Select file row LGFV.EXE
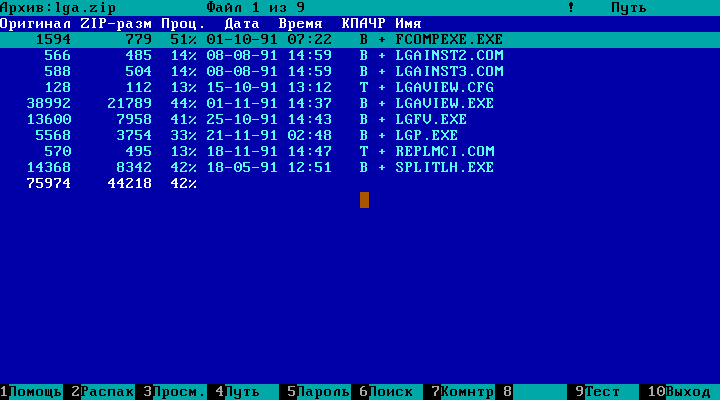The height and width of the screenshot is (400, 720). tap(360, 119)
